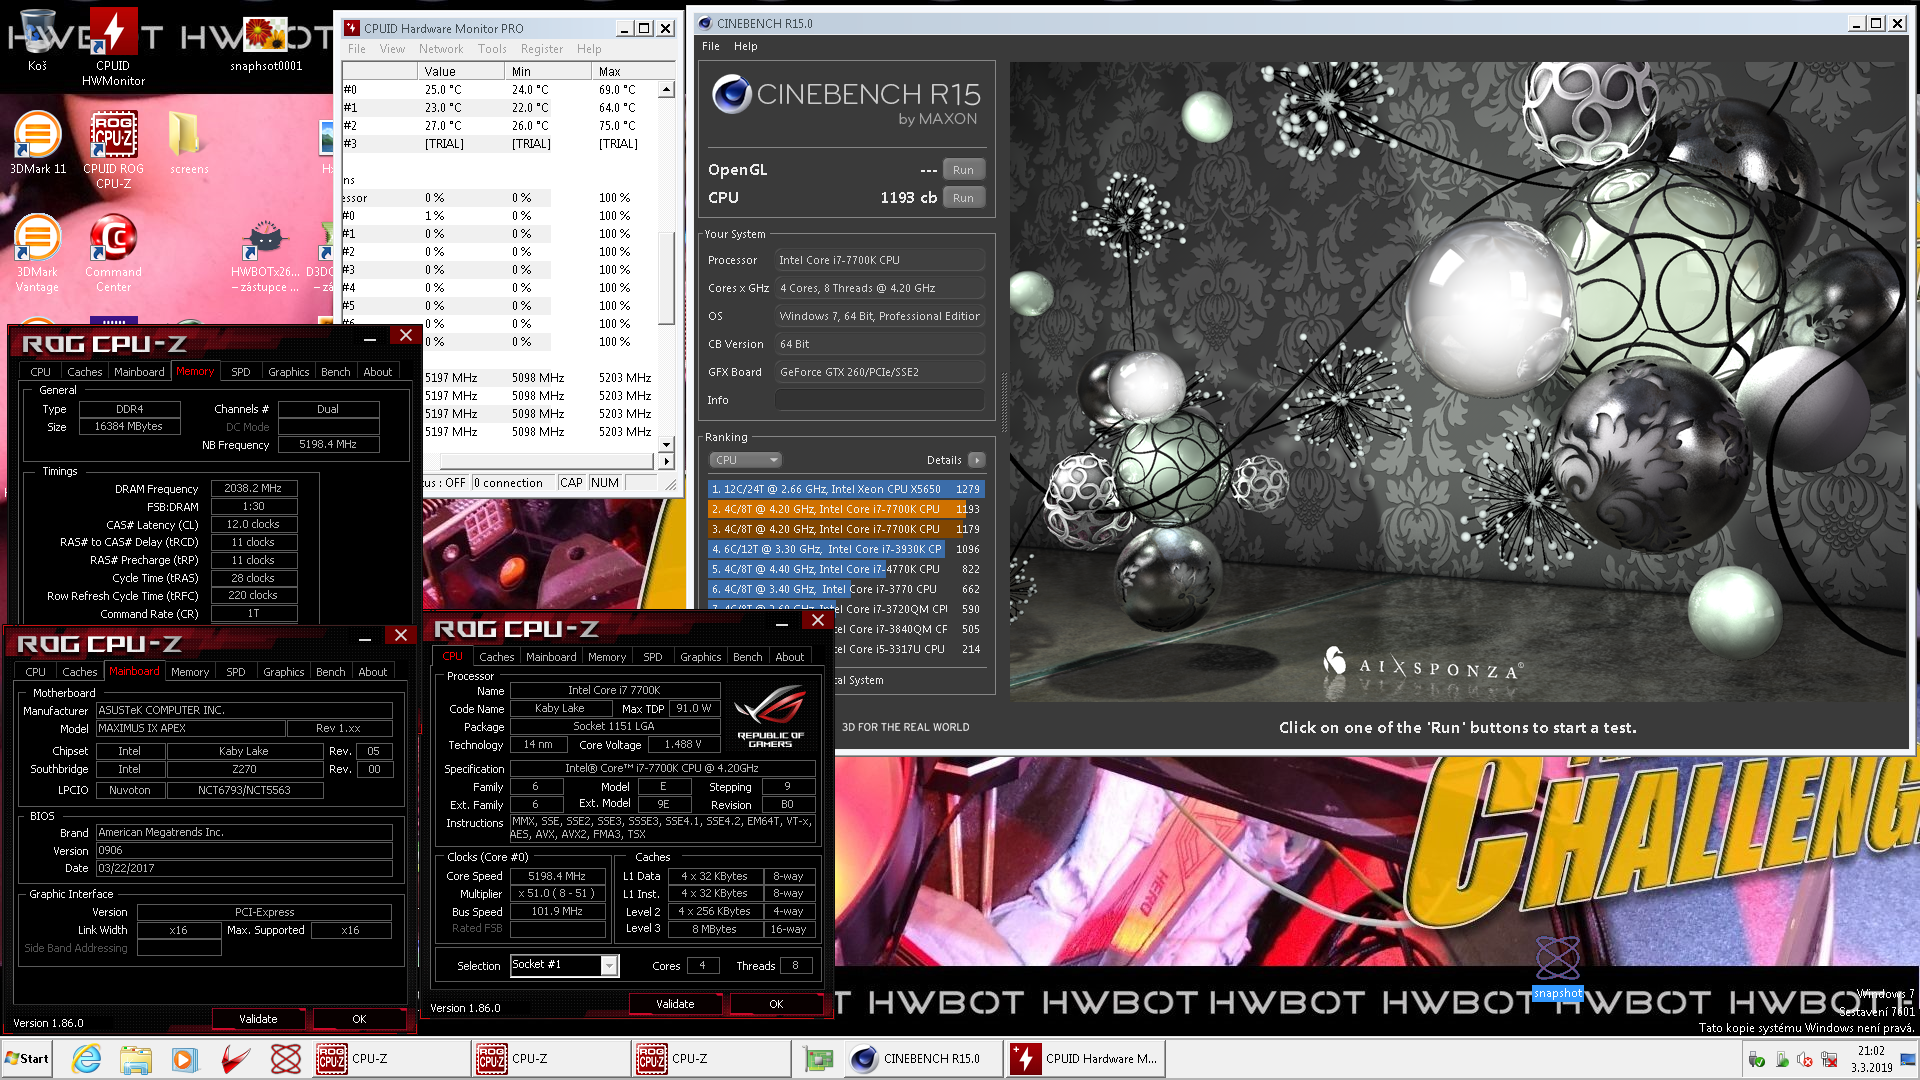
Task: Run the OpenGL test in Cinebench
Action: (963, 170)
